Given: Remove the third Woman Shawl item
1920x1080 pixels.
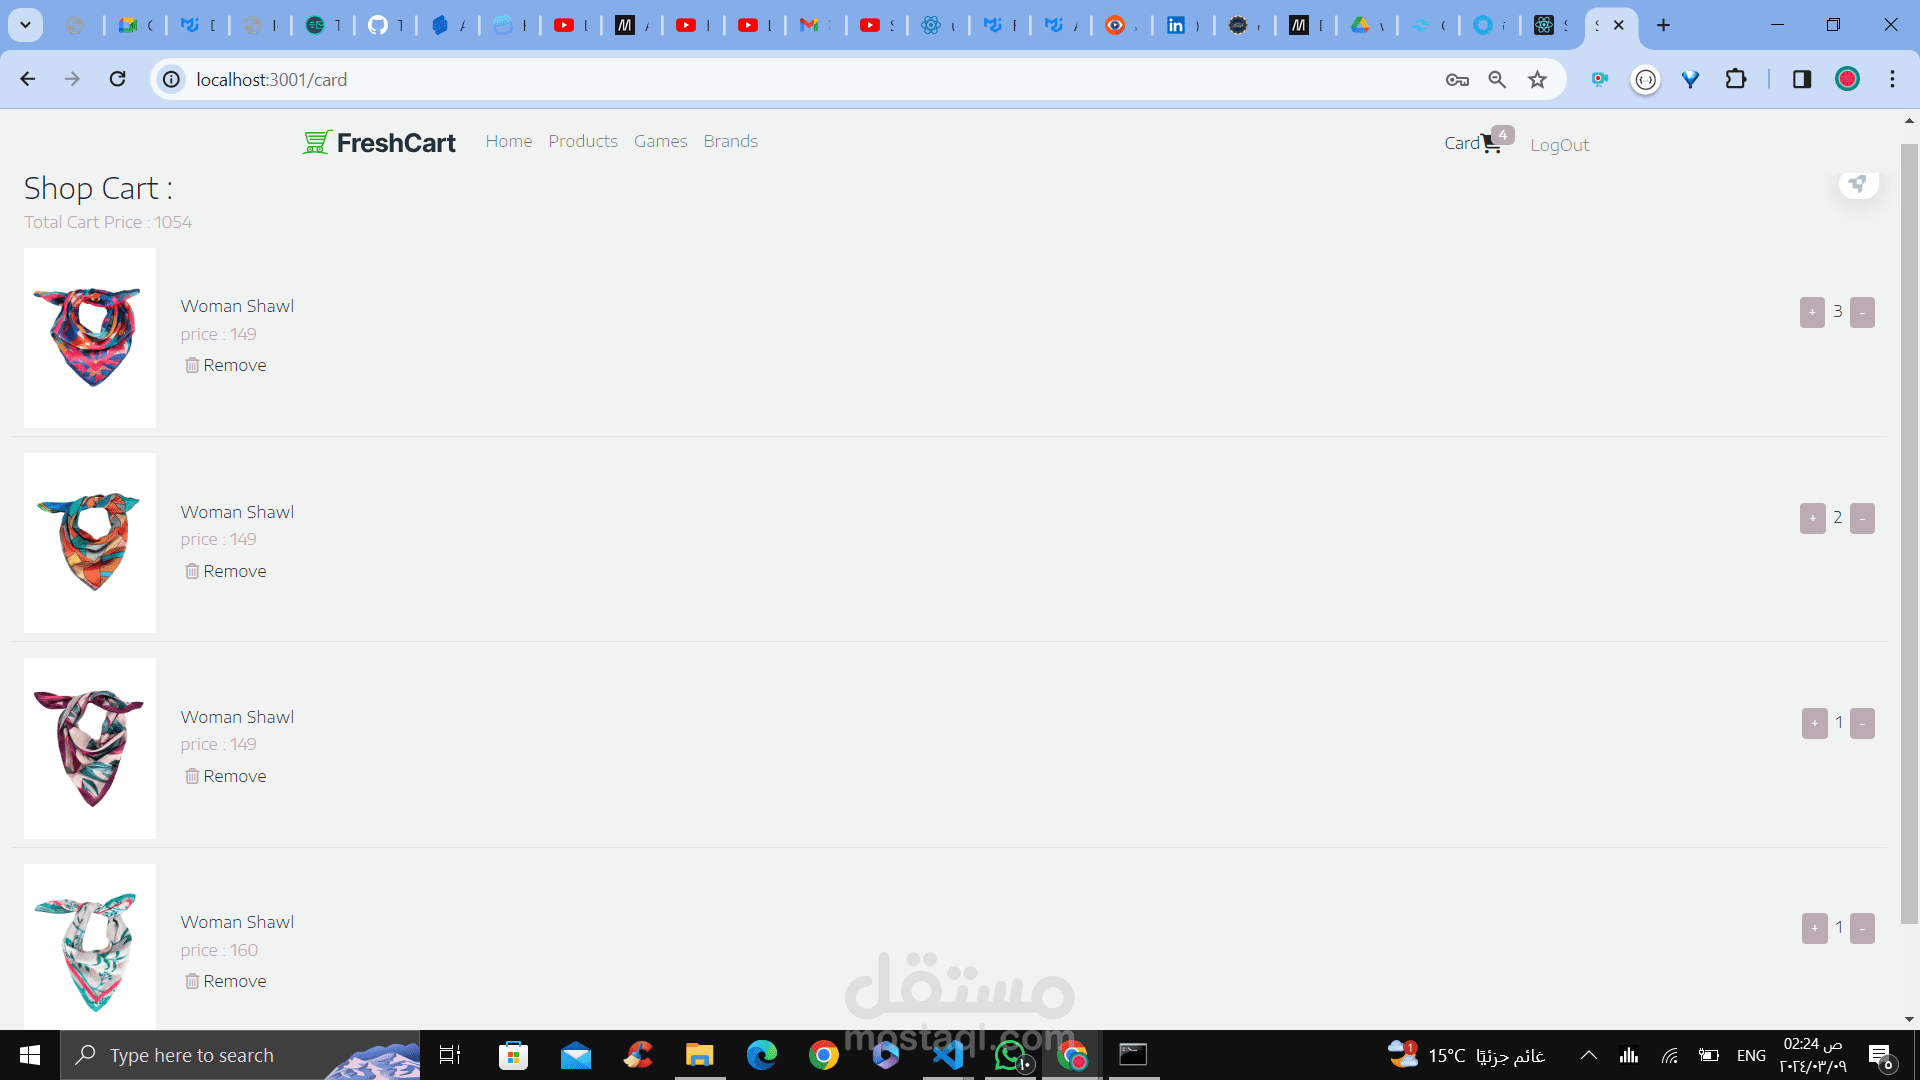Looking at the screenshot, I should 226,777.
